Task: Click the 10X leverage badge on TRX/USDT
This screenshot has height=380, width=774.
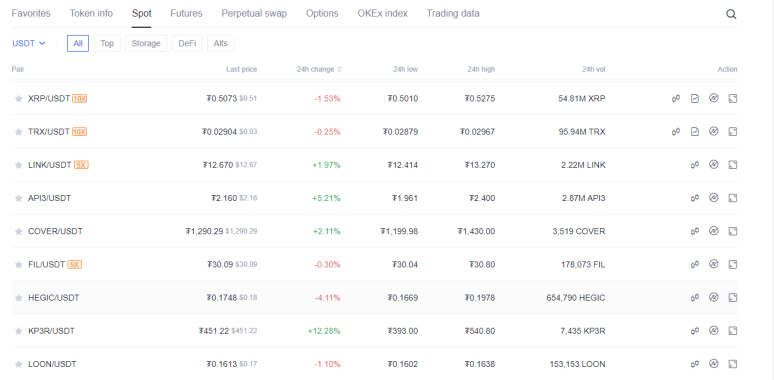Action: coord(79,132)
